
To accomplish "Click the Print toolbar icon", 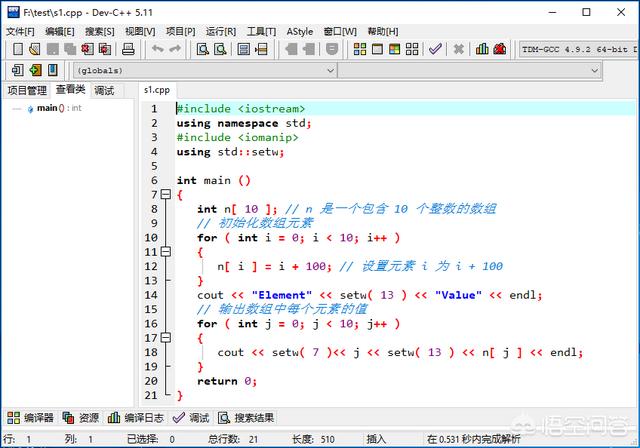I will [x=128, y=49].
